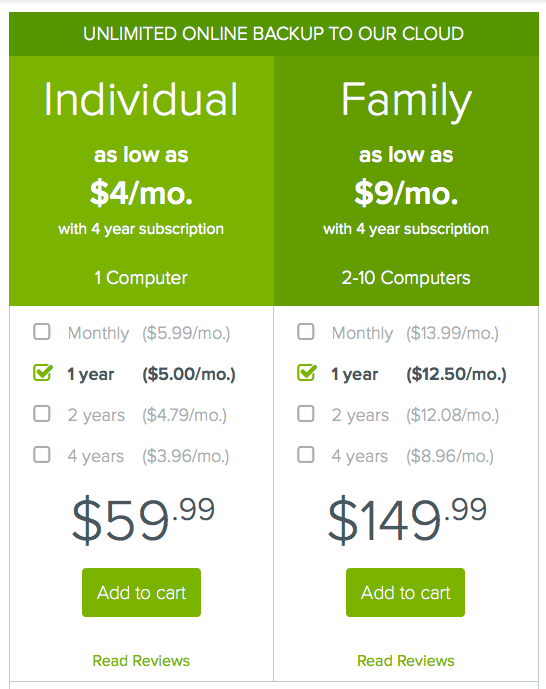Viewport: 546px width, 689px height.
Task: Tick the Individual 4 years $3.96/mo. checkbox
Action: tap(42, 455)
